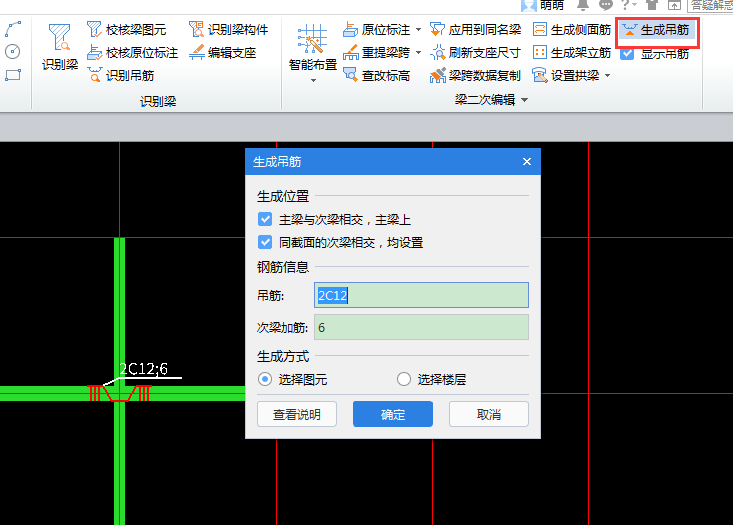
Task: Toggle 主梁与次梁相交，主梁上 checkbox
Action: pyautogui.click(x=265, y=219)
